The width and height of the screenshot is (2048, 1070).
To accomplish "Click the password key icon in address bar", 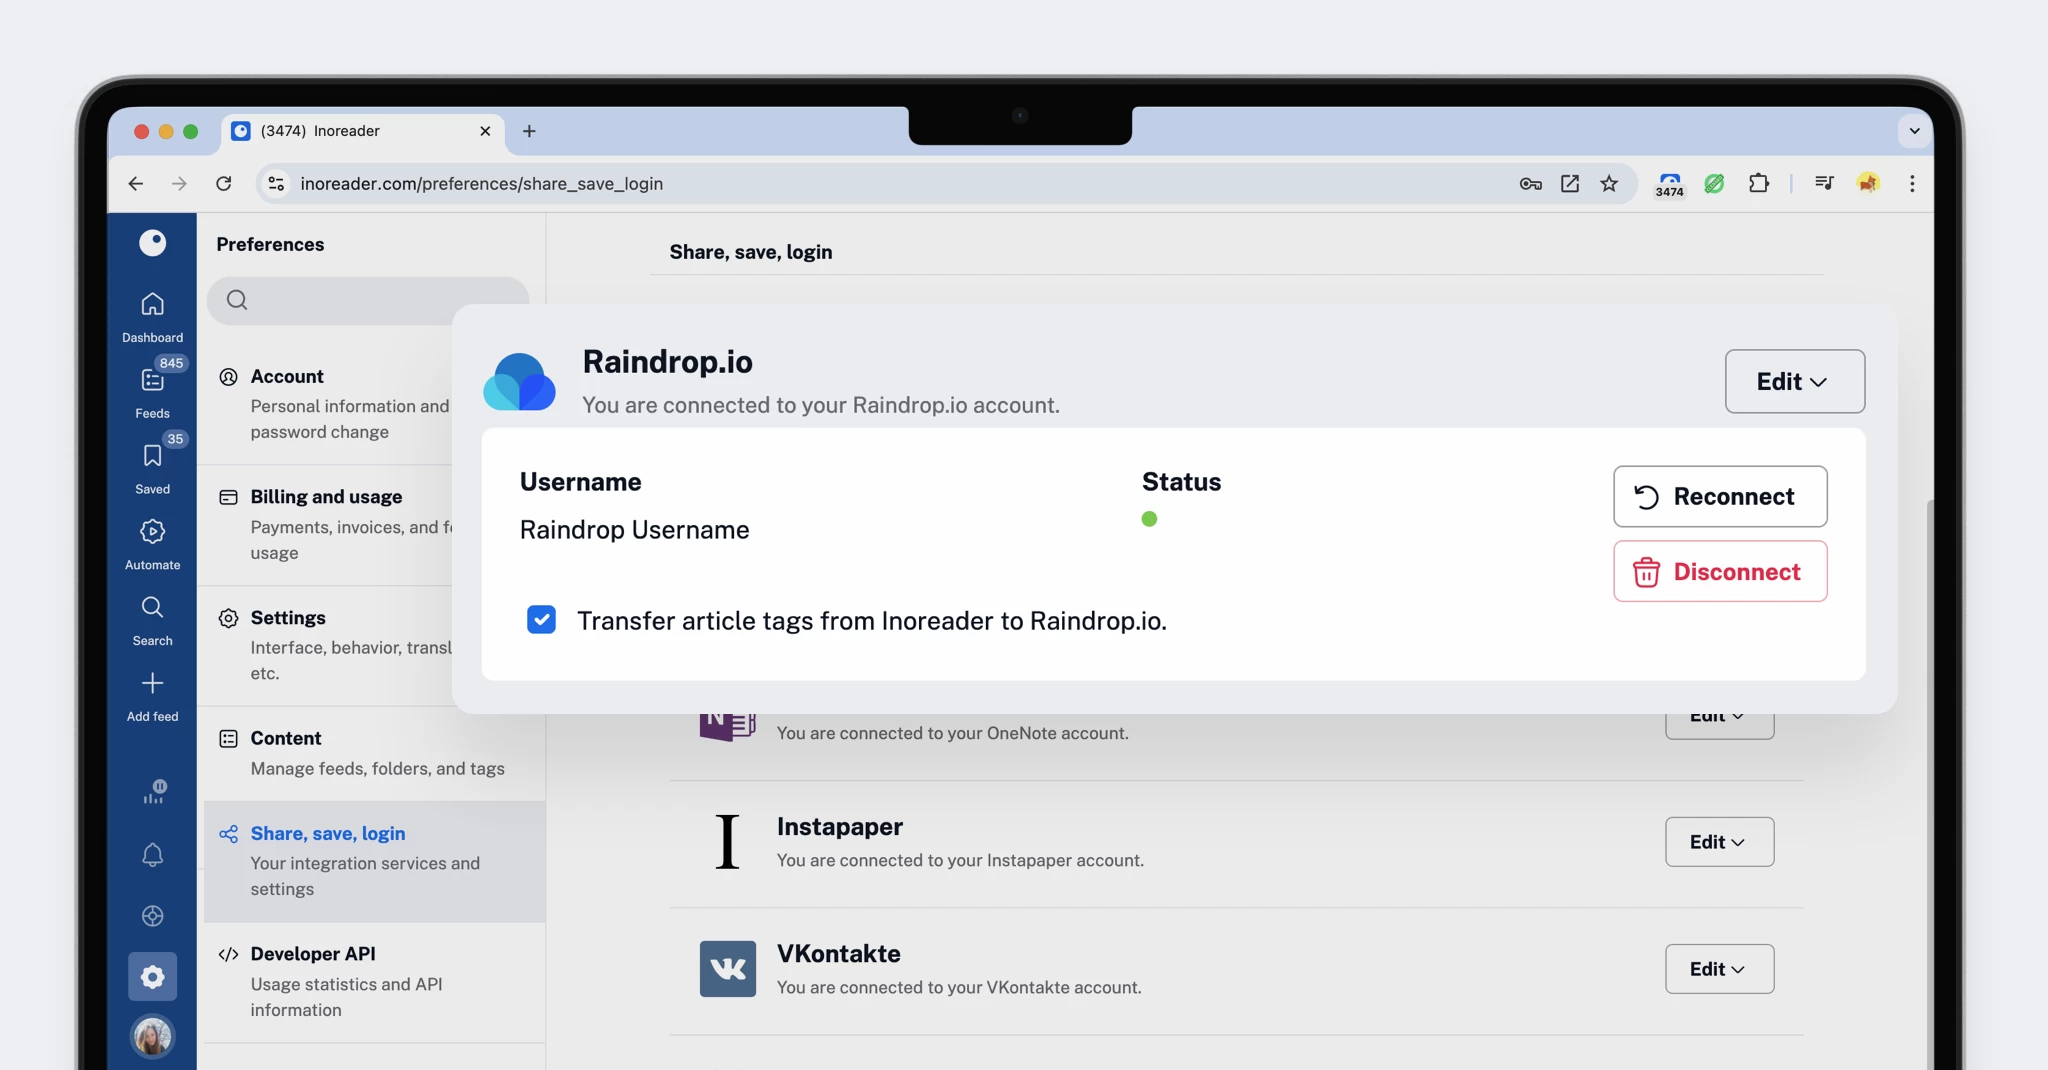I will click(1530, 183).
